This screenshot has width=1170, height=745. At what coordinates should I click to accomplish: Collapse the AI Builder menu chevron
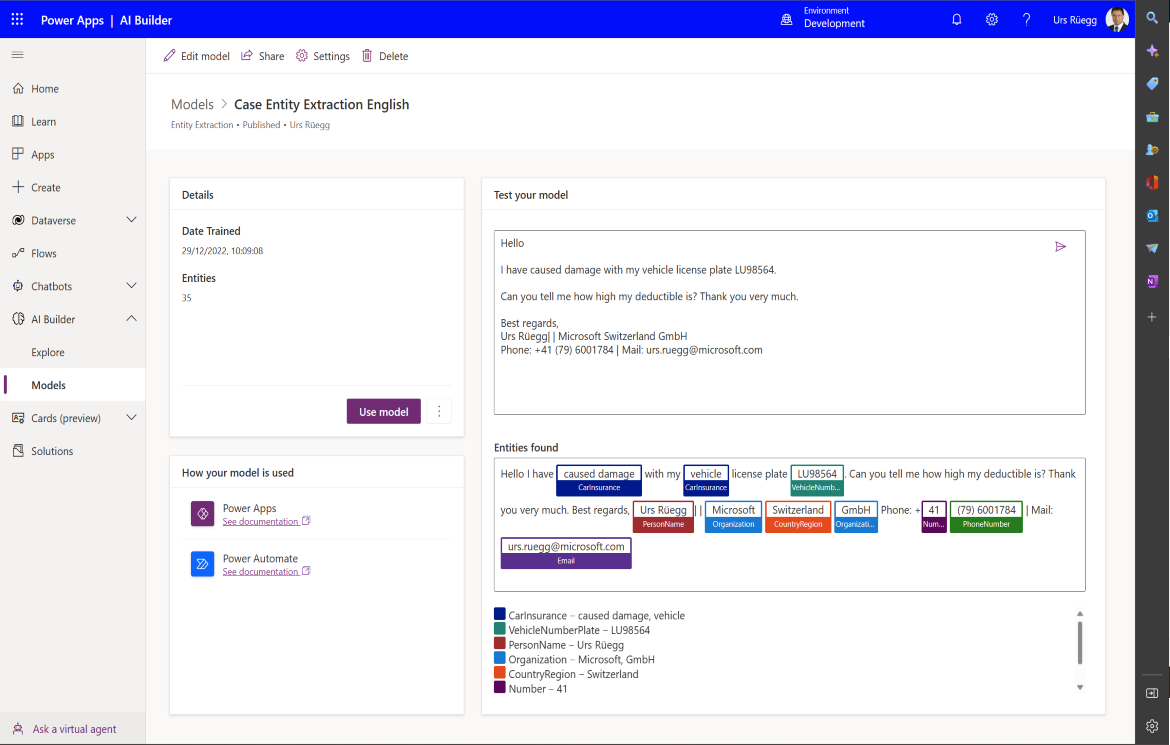click(131, 318)
